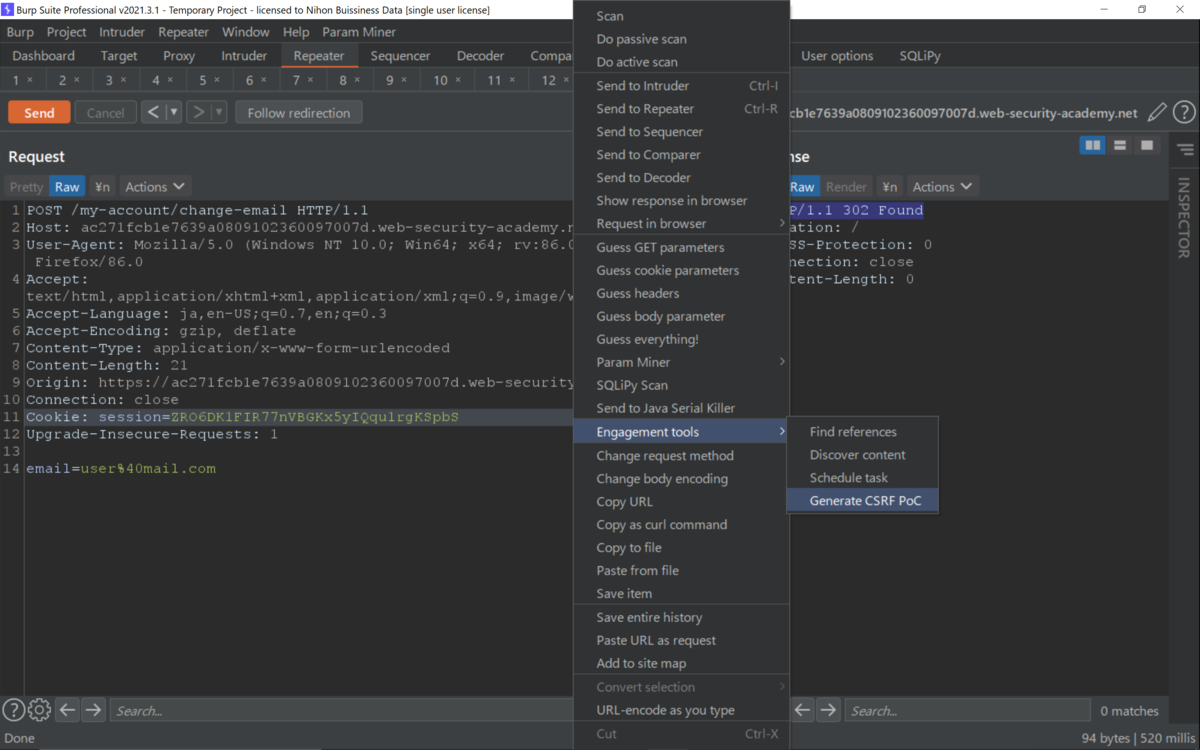Switch to side-by-side request/response layout
Screen dimensions: 1200x750
coord(1093,146)
